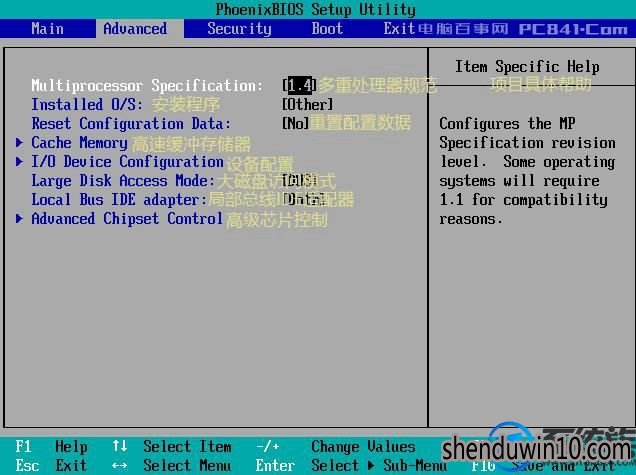Open the Advanced Chipset Control entry

tap(127, 219)
